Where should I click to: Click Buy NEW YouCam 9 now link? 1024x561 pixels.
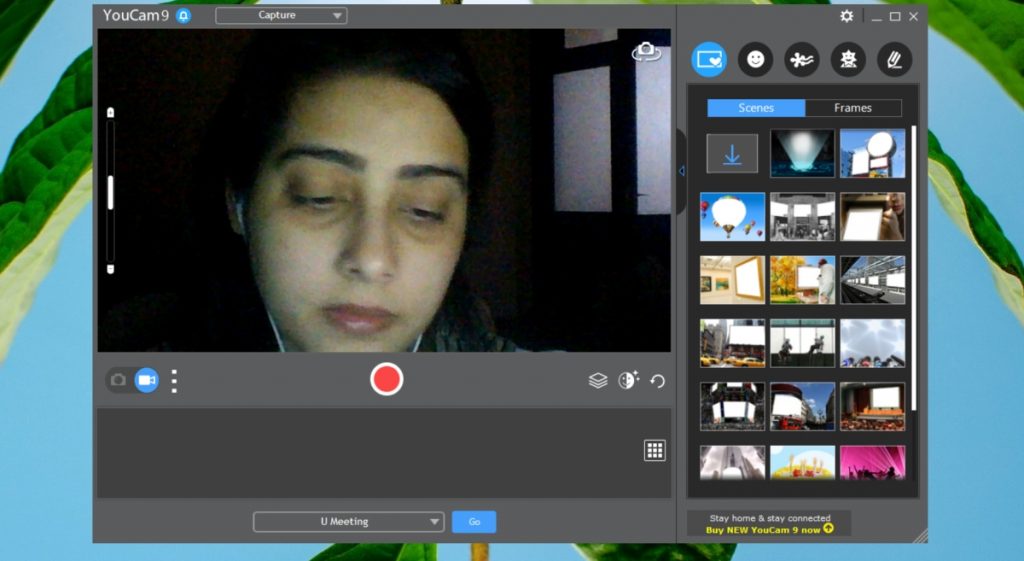pos(769,530)
